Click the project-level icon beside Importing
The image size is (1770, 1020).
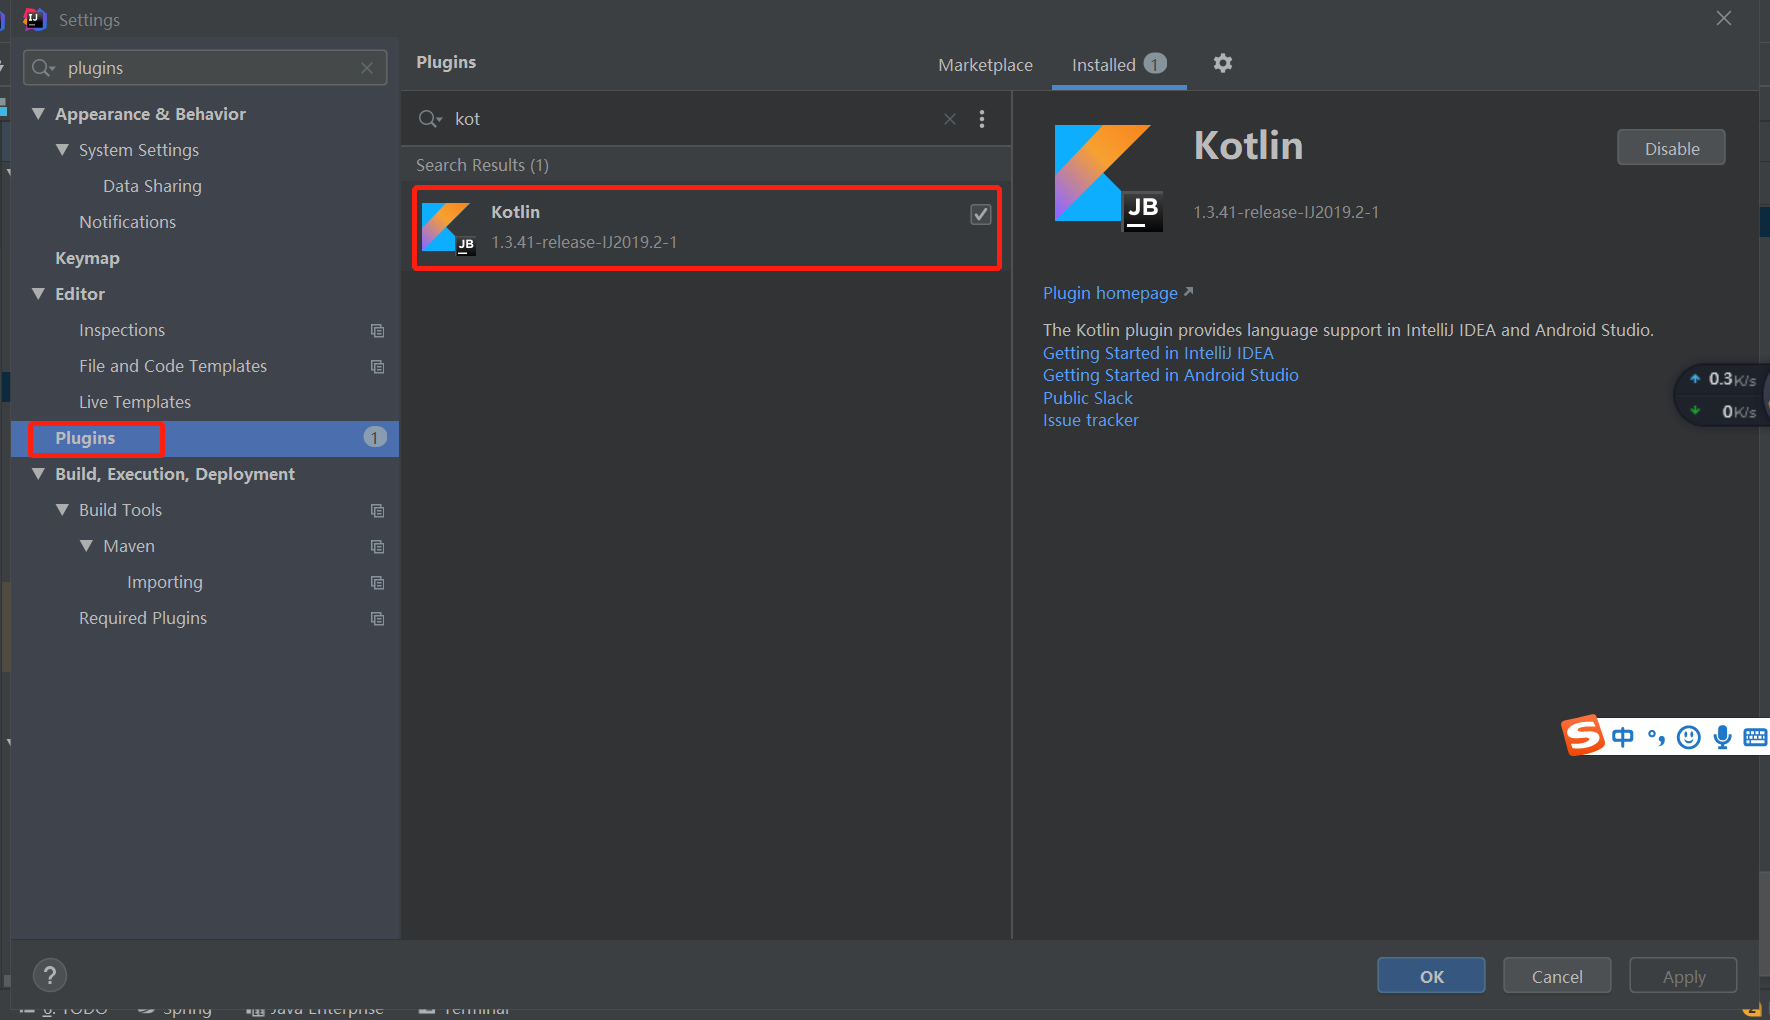(377, 582)
